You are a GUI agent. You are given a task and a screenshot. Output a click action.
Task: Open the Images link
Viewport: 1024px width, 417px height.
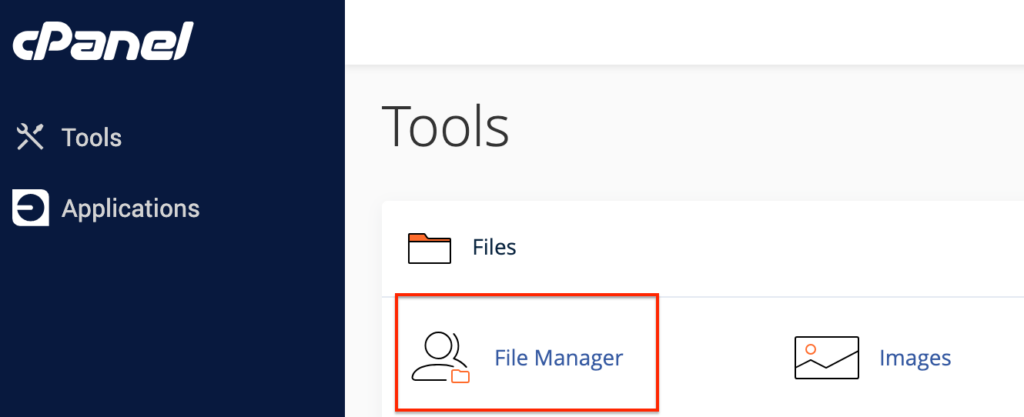point(915,358)
